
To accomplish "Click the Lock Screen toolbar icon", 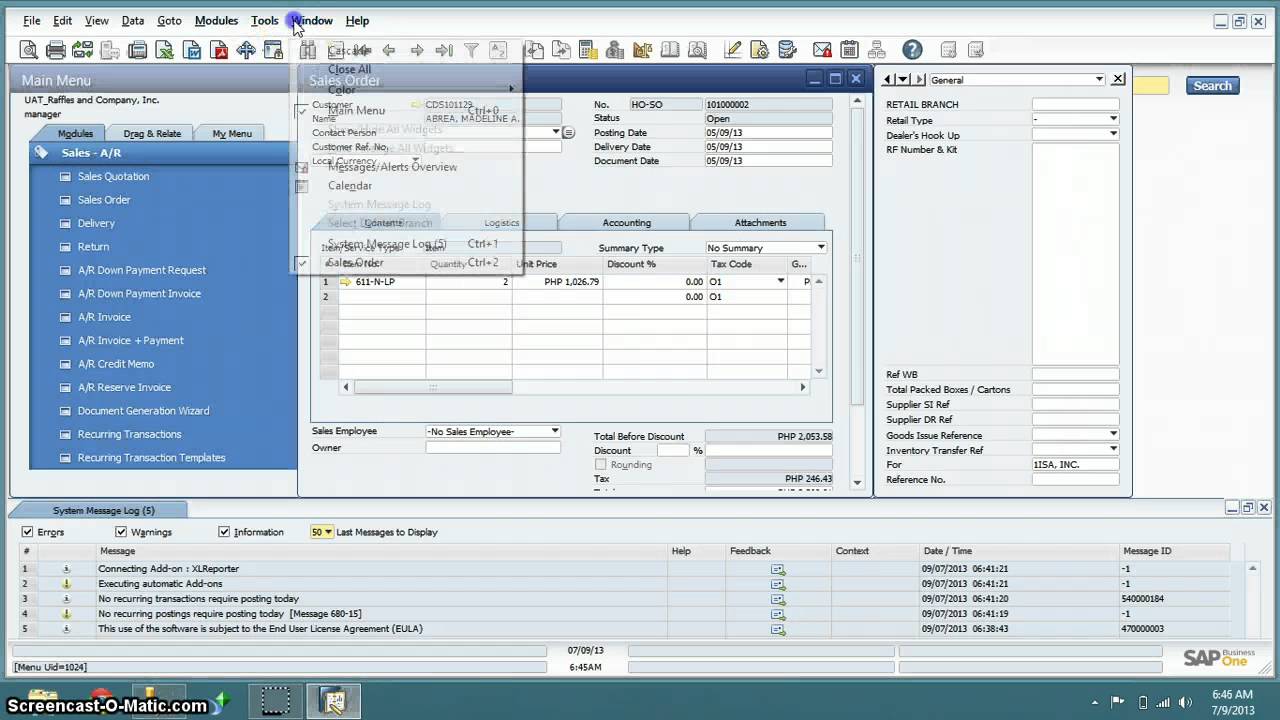I will 273,50.
